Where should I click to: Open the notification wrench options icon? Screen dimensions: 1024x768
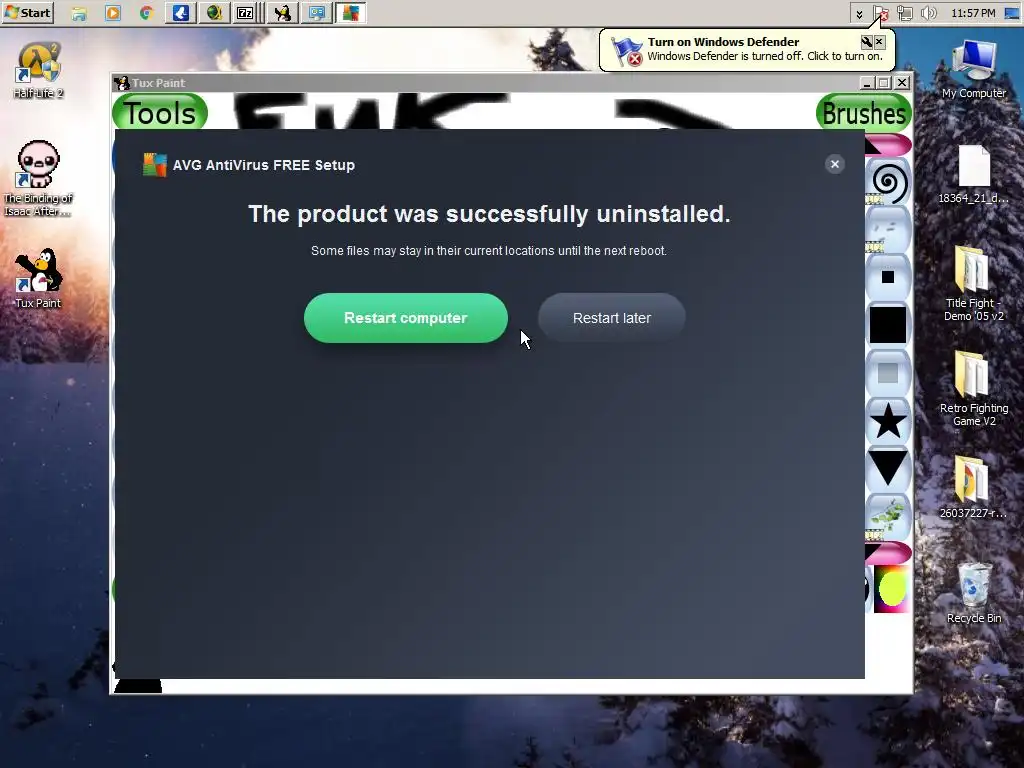point(867,42)
